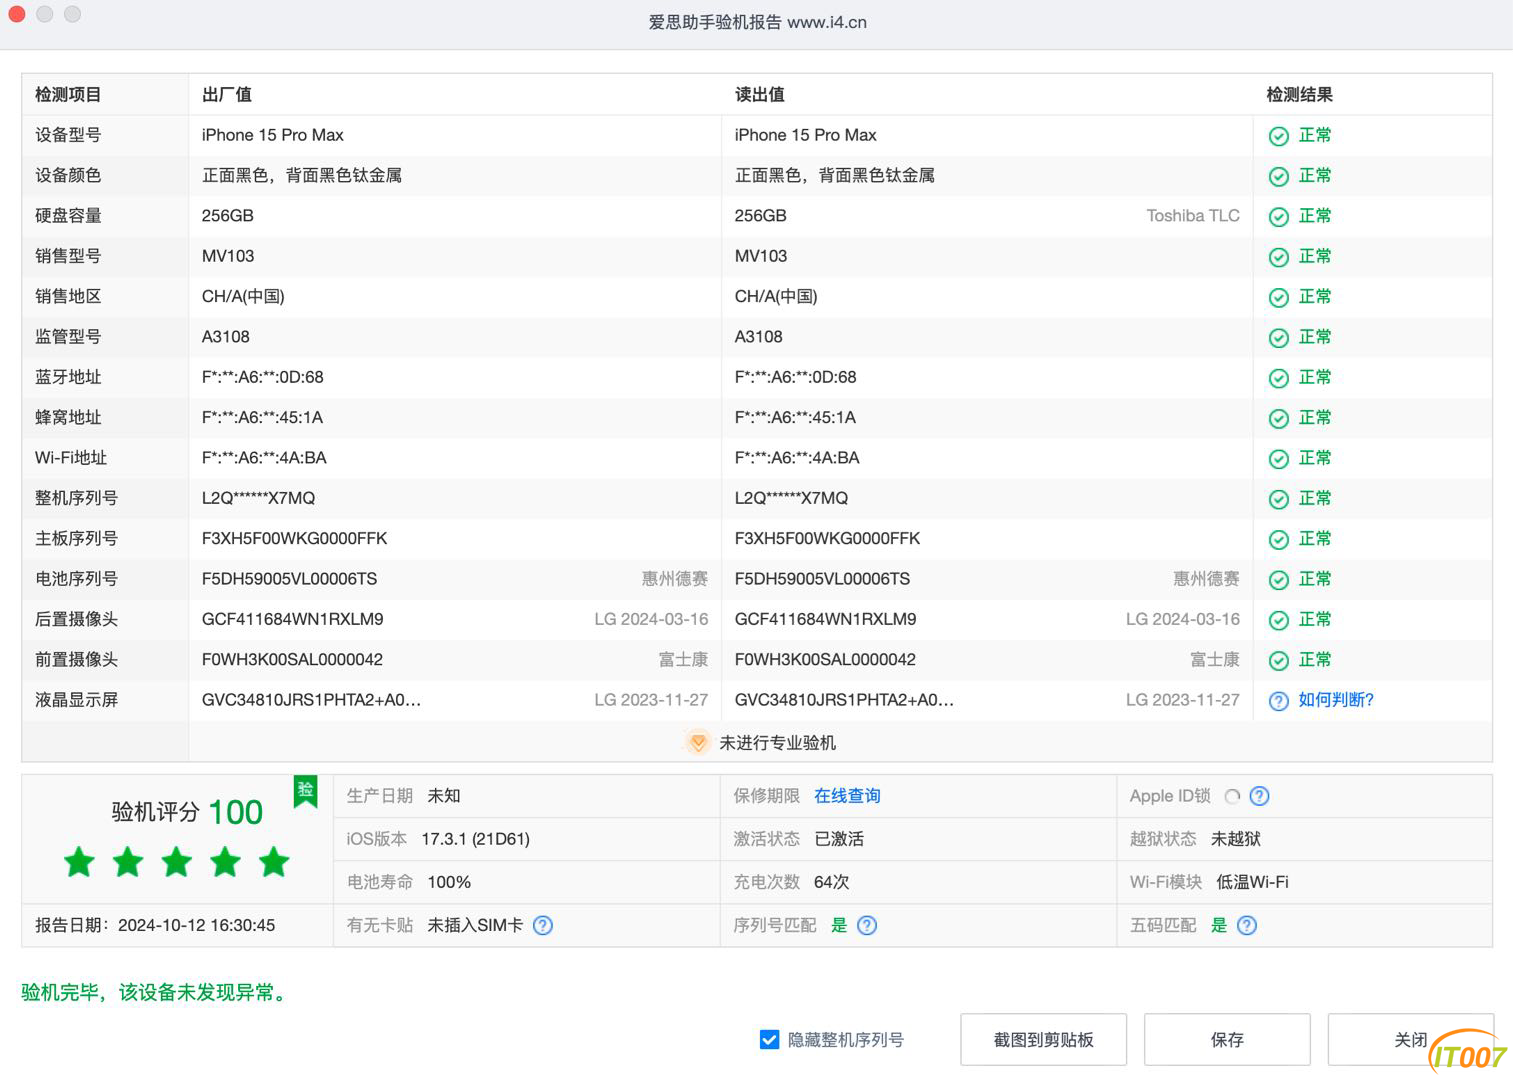Click 报告日期 2024-10-12 16:30:45
Viewport: 1513px width, 1080px height.
(155, 925)
